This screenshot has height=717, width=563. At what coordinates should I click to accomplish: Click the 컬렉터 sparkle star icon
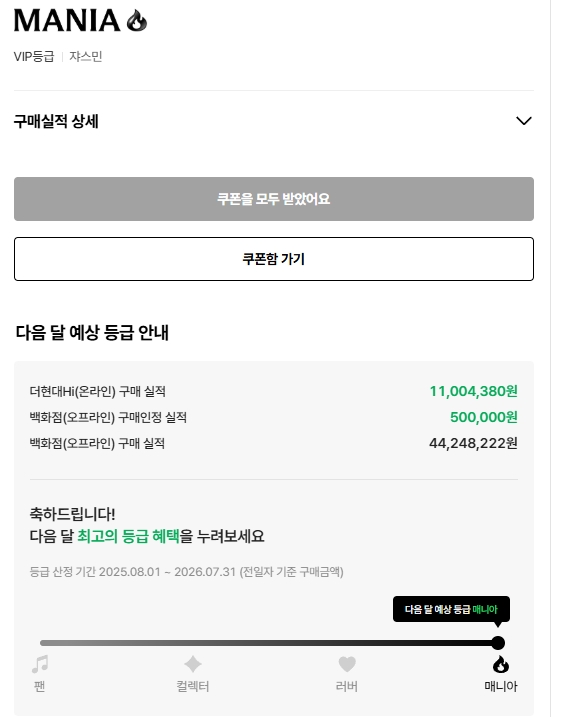click(193, 664)
